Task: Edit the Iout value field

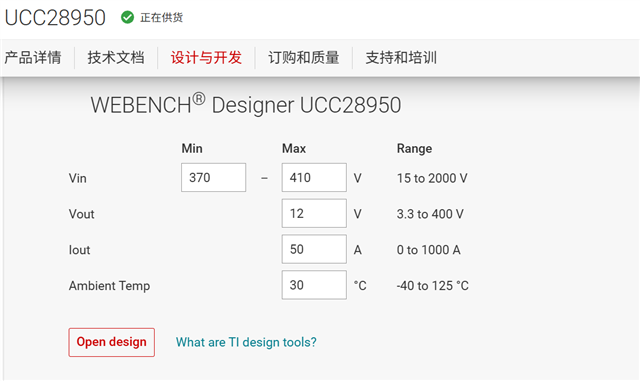Action: pos(314,249)
